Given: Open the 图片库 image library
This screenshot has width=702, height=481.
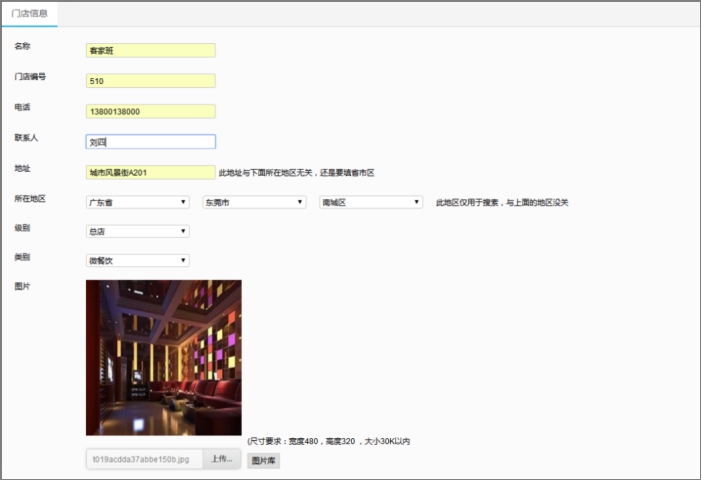Looking at the screenshot, I should pos(264,461).
